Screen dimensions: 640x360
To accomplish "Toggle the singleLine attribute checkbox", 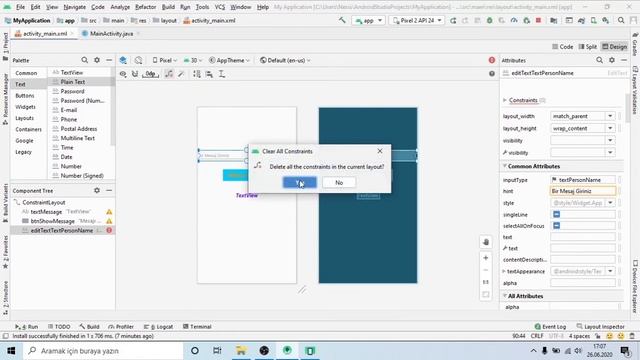I will pyautogui.click(x=556, y=214).
